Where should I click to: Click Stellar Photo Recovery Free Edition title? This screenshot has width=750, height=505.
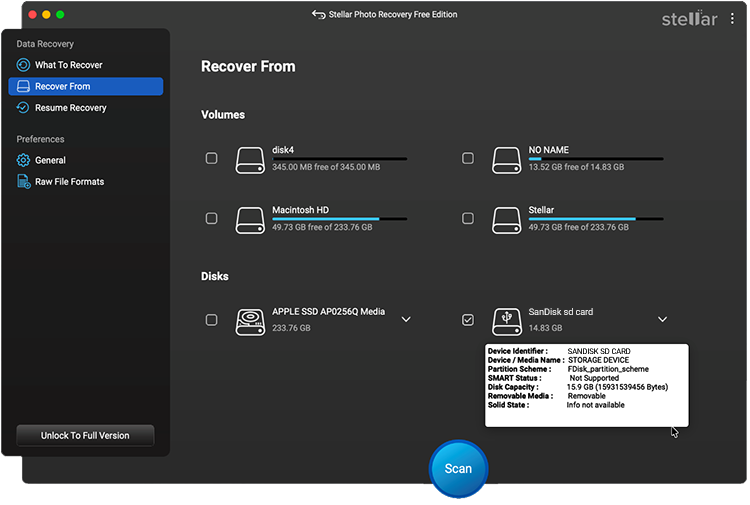pos(393,14)
